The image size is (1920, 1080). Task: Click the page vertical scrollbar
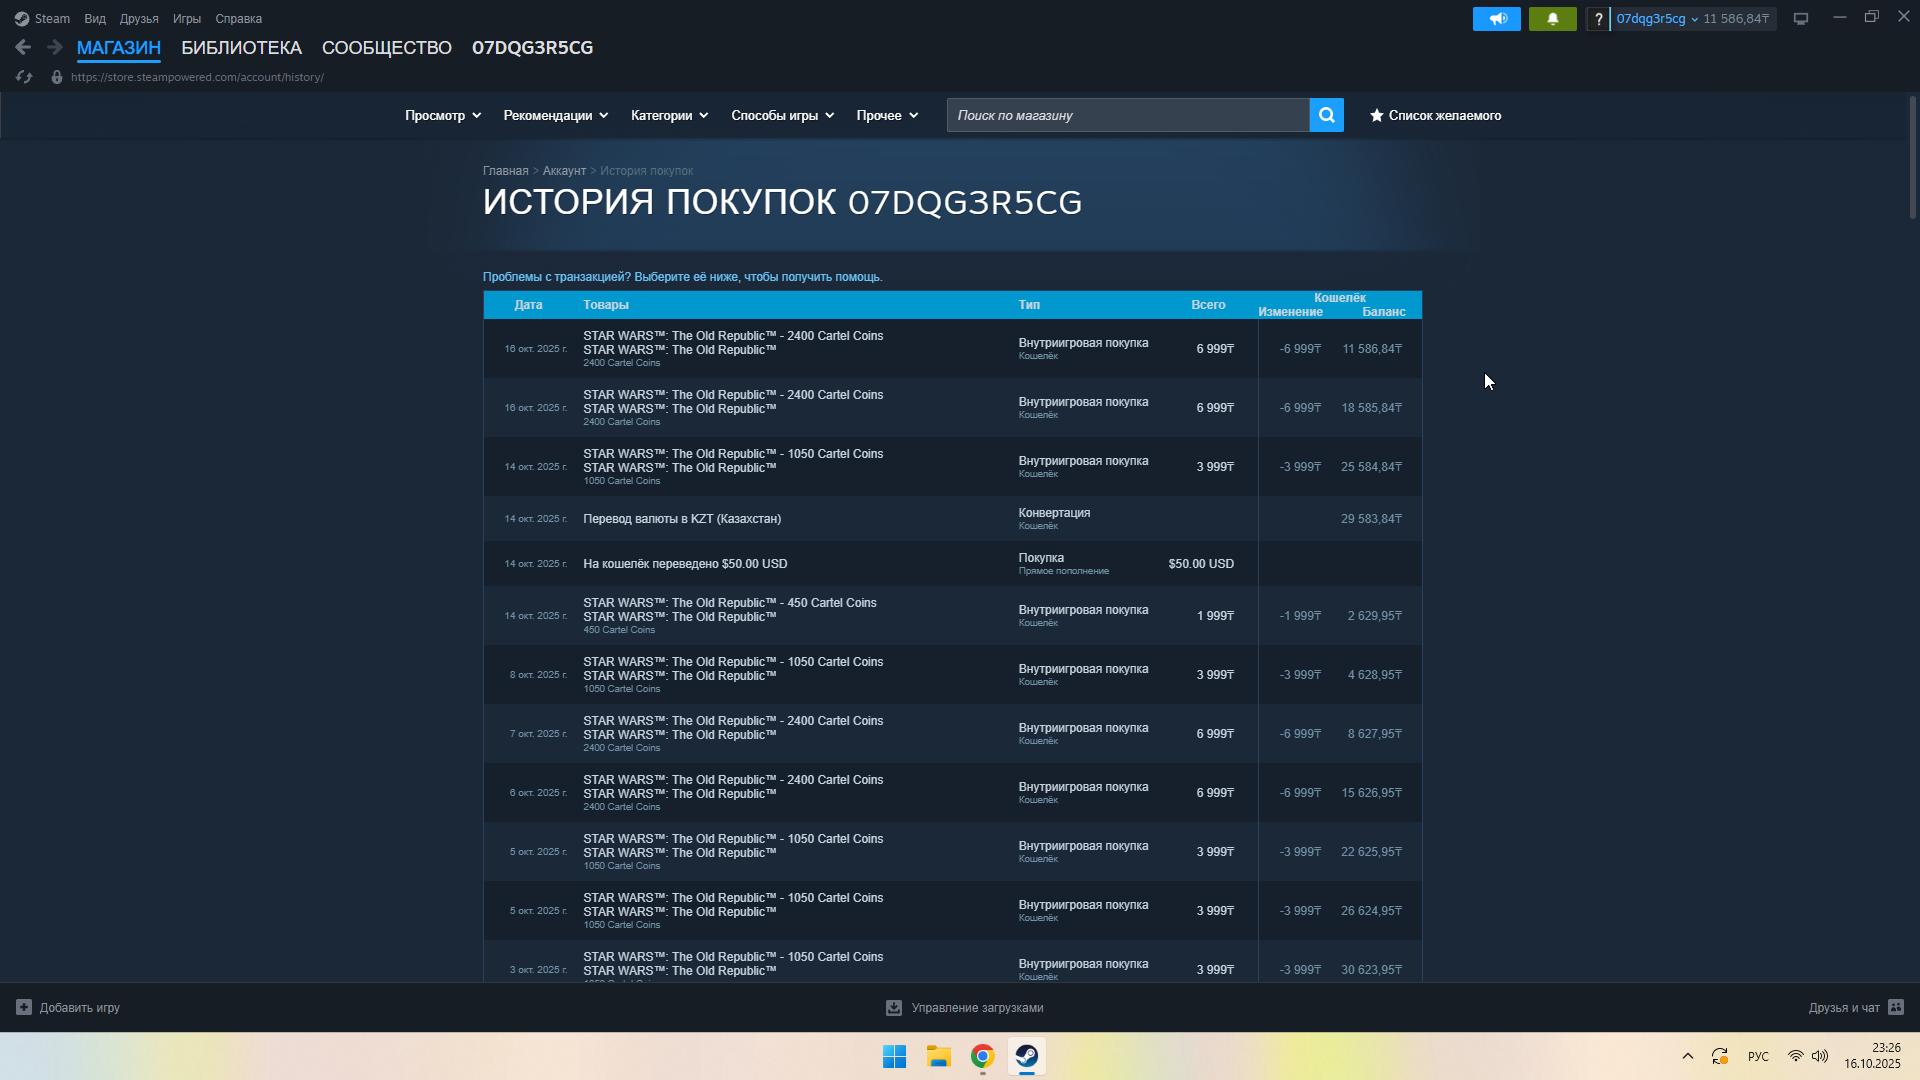[1912, 158]
